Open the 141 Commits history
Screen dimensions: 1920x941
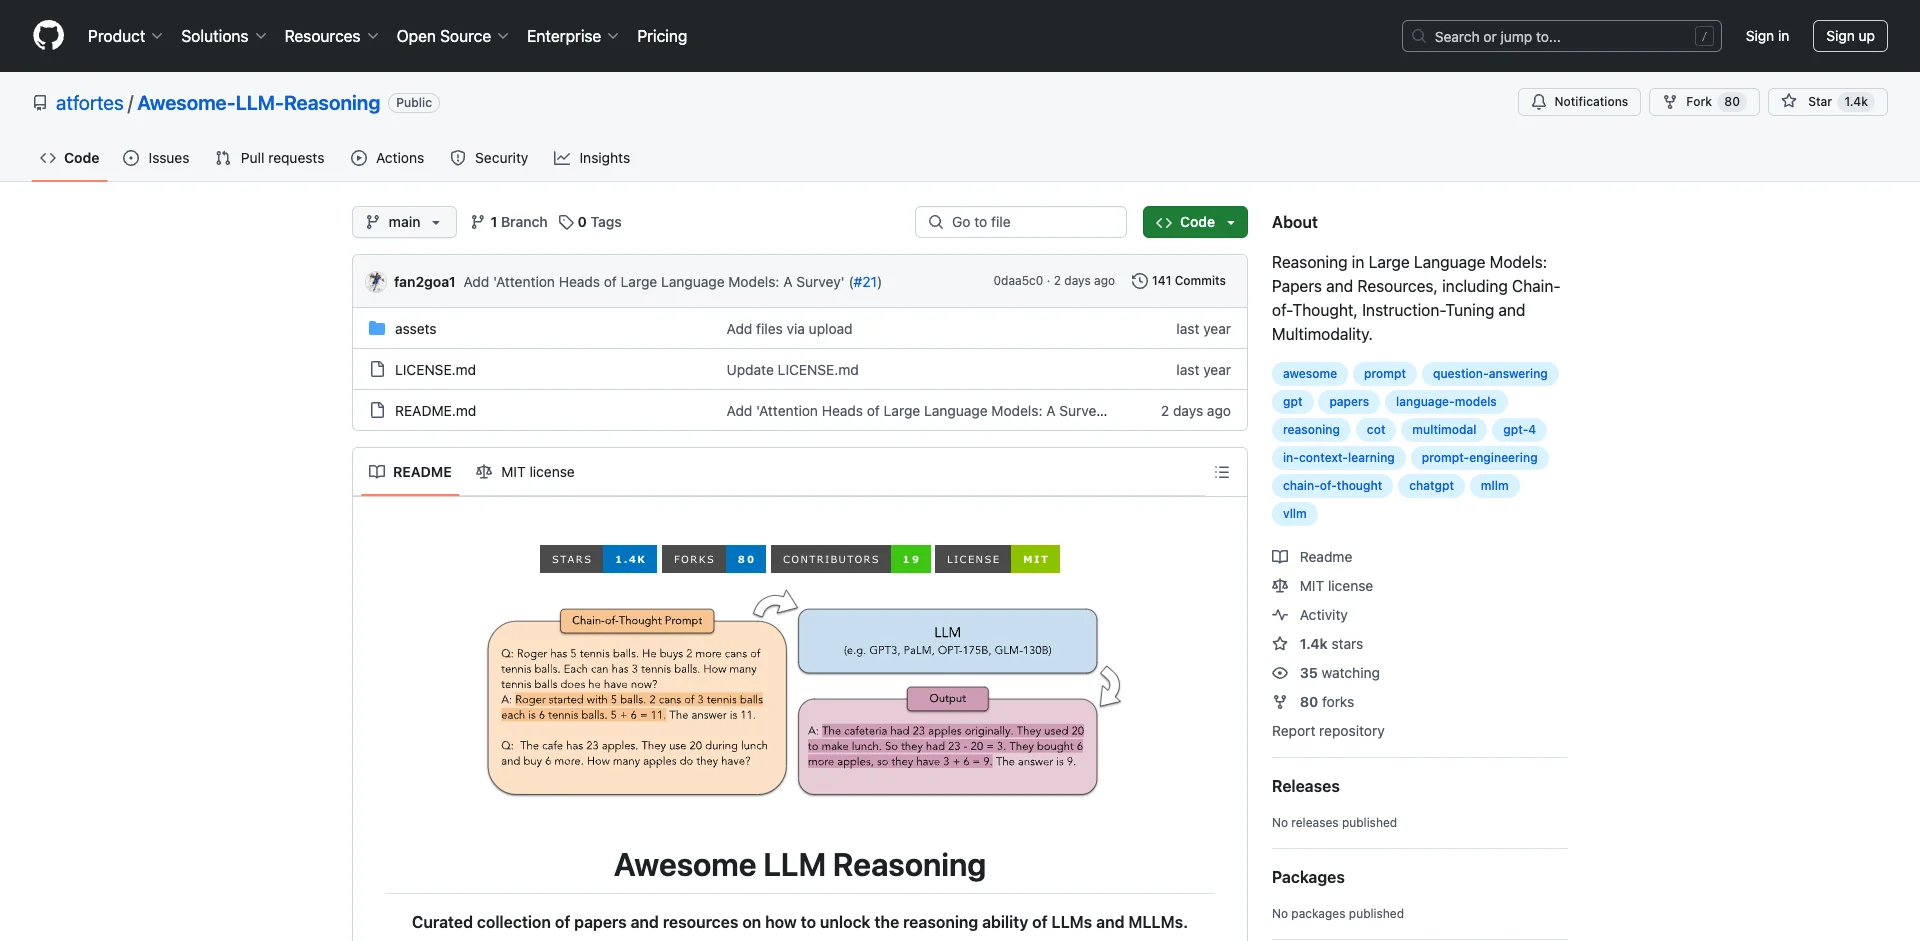click(1178, 281)
